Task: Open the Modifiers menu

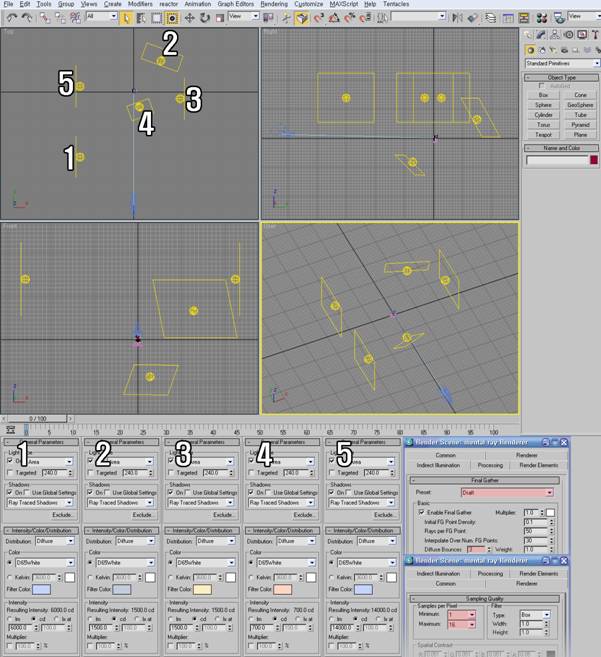Action: (140, 4)
